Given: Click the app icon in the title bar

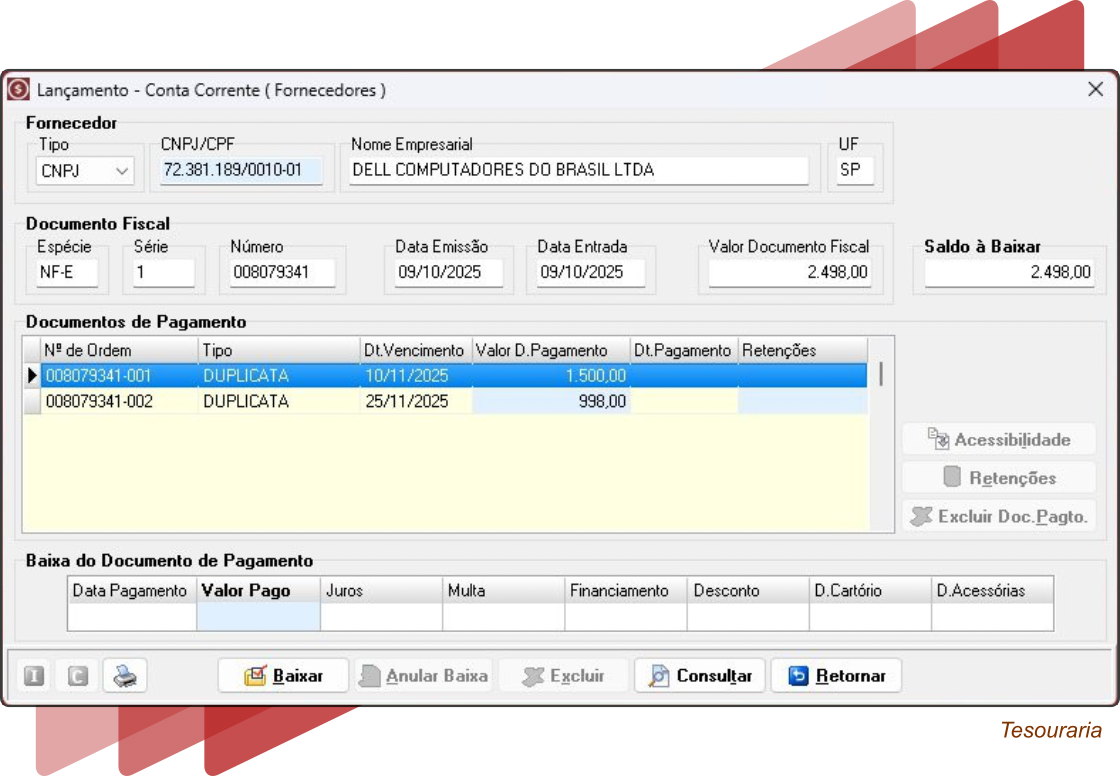Looking at the screenshot, I should point(18,90).
